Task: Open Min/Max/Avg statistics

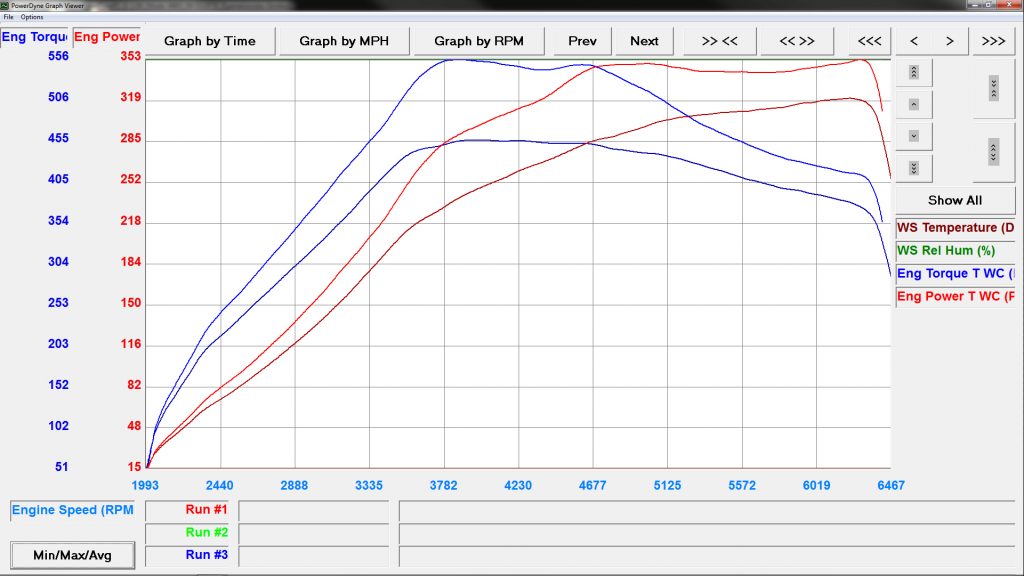Action: (x=73, y=555)
